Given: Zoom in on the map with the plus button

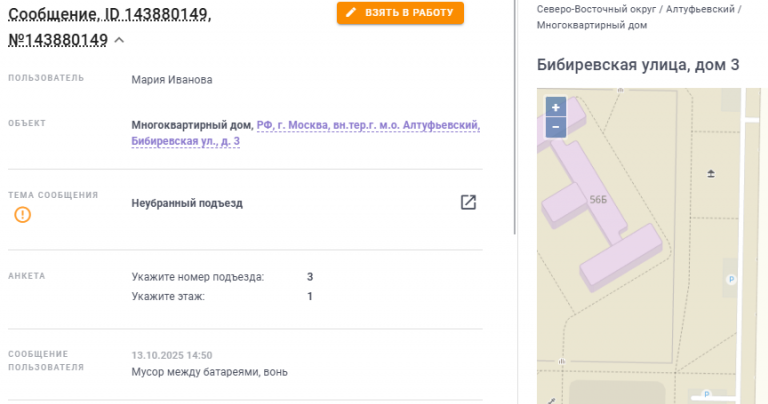Looking at the screenshot, I should pos(556,107).
